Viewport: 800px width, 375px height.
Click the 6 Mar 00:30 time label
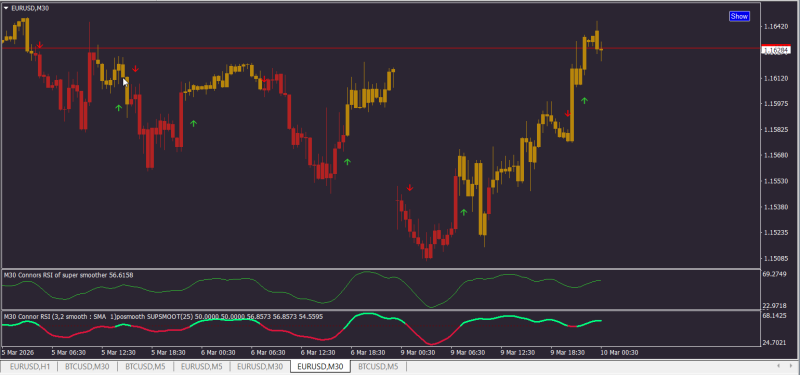pos(218,352)
